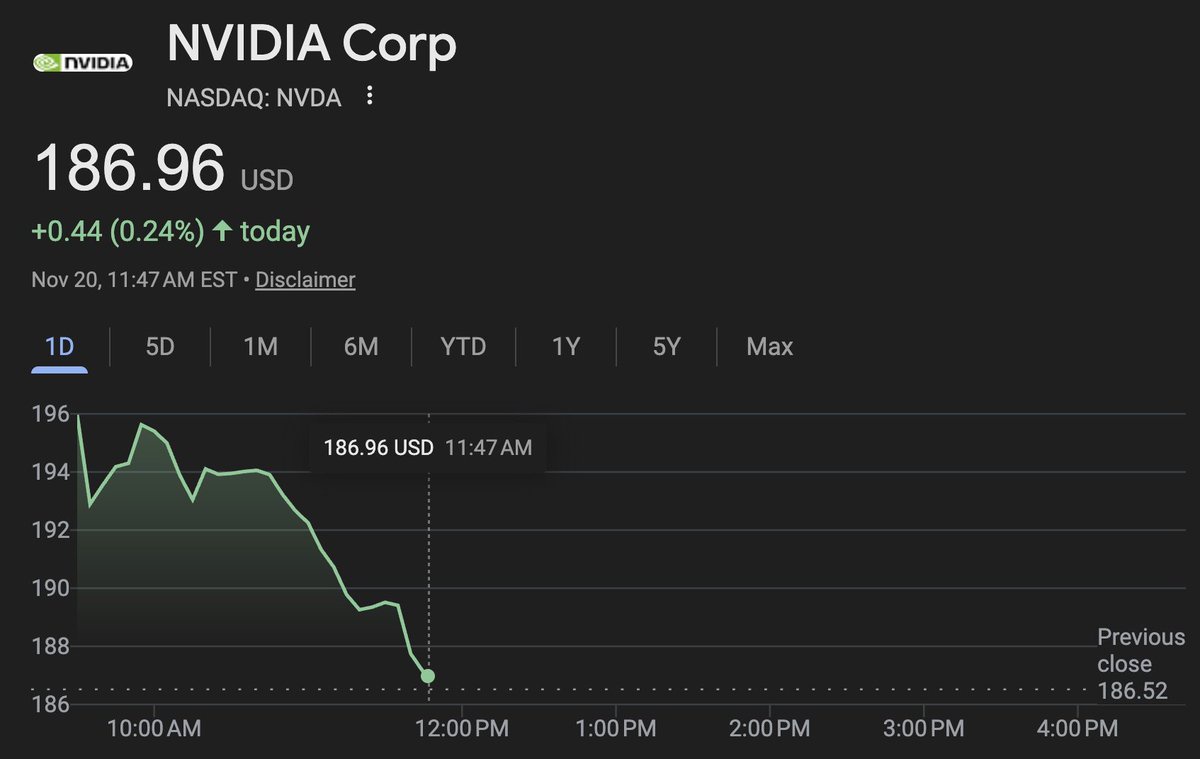Click the large 186.96 price value
This screenshot has height=759, width=1200.
[130, 168]
